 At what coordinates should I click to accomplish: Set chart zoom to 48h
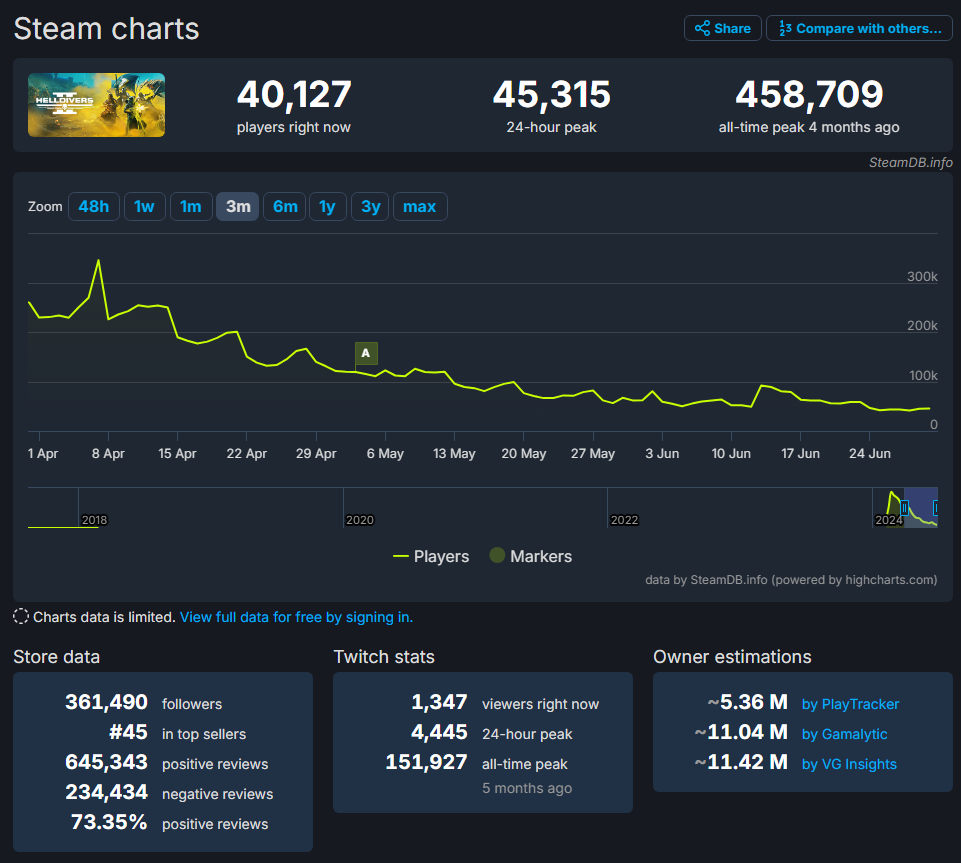point(94,207)
